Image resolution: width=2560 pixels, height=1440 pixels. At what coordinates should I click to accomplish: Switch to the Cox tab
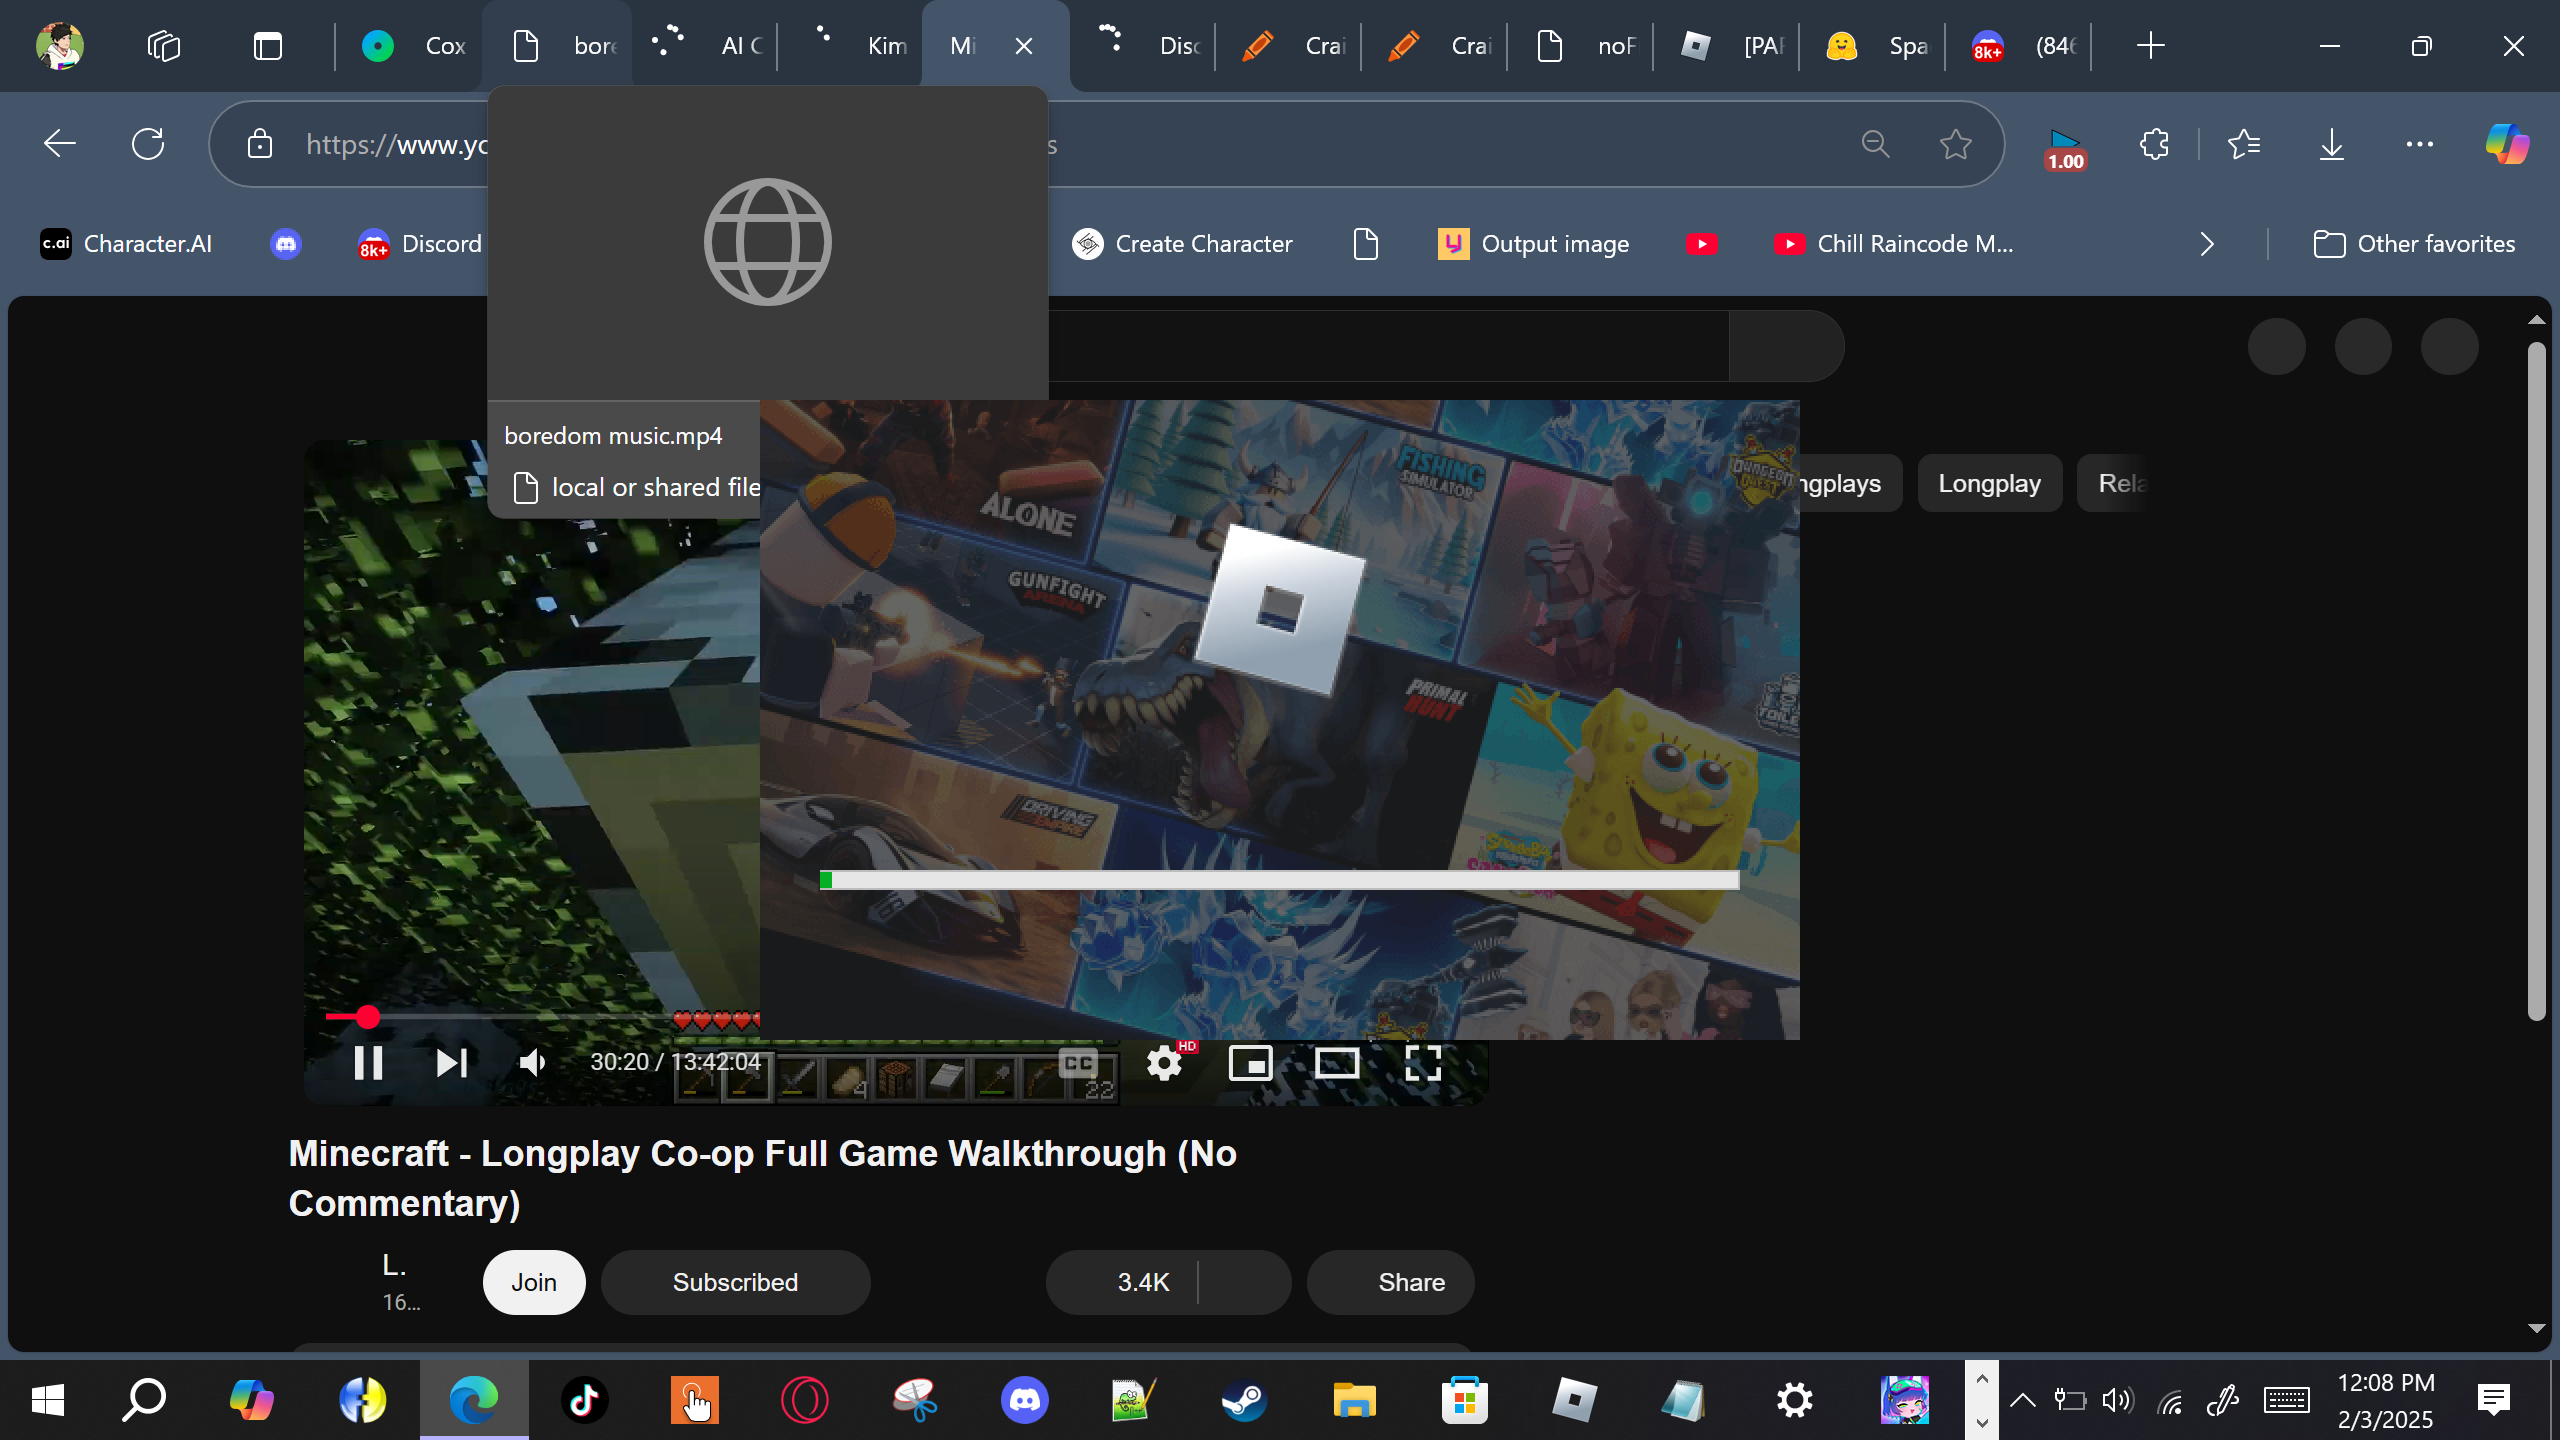click(x=412, y=45)
